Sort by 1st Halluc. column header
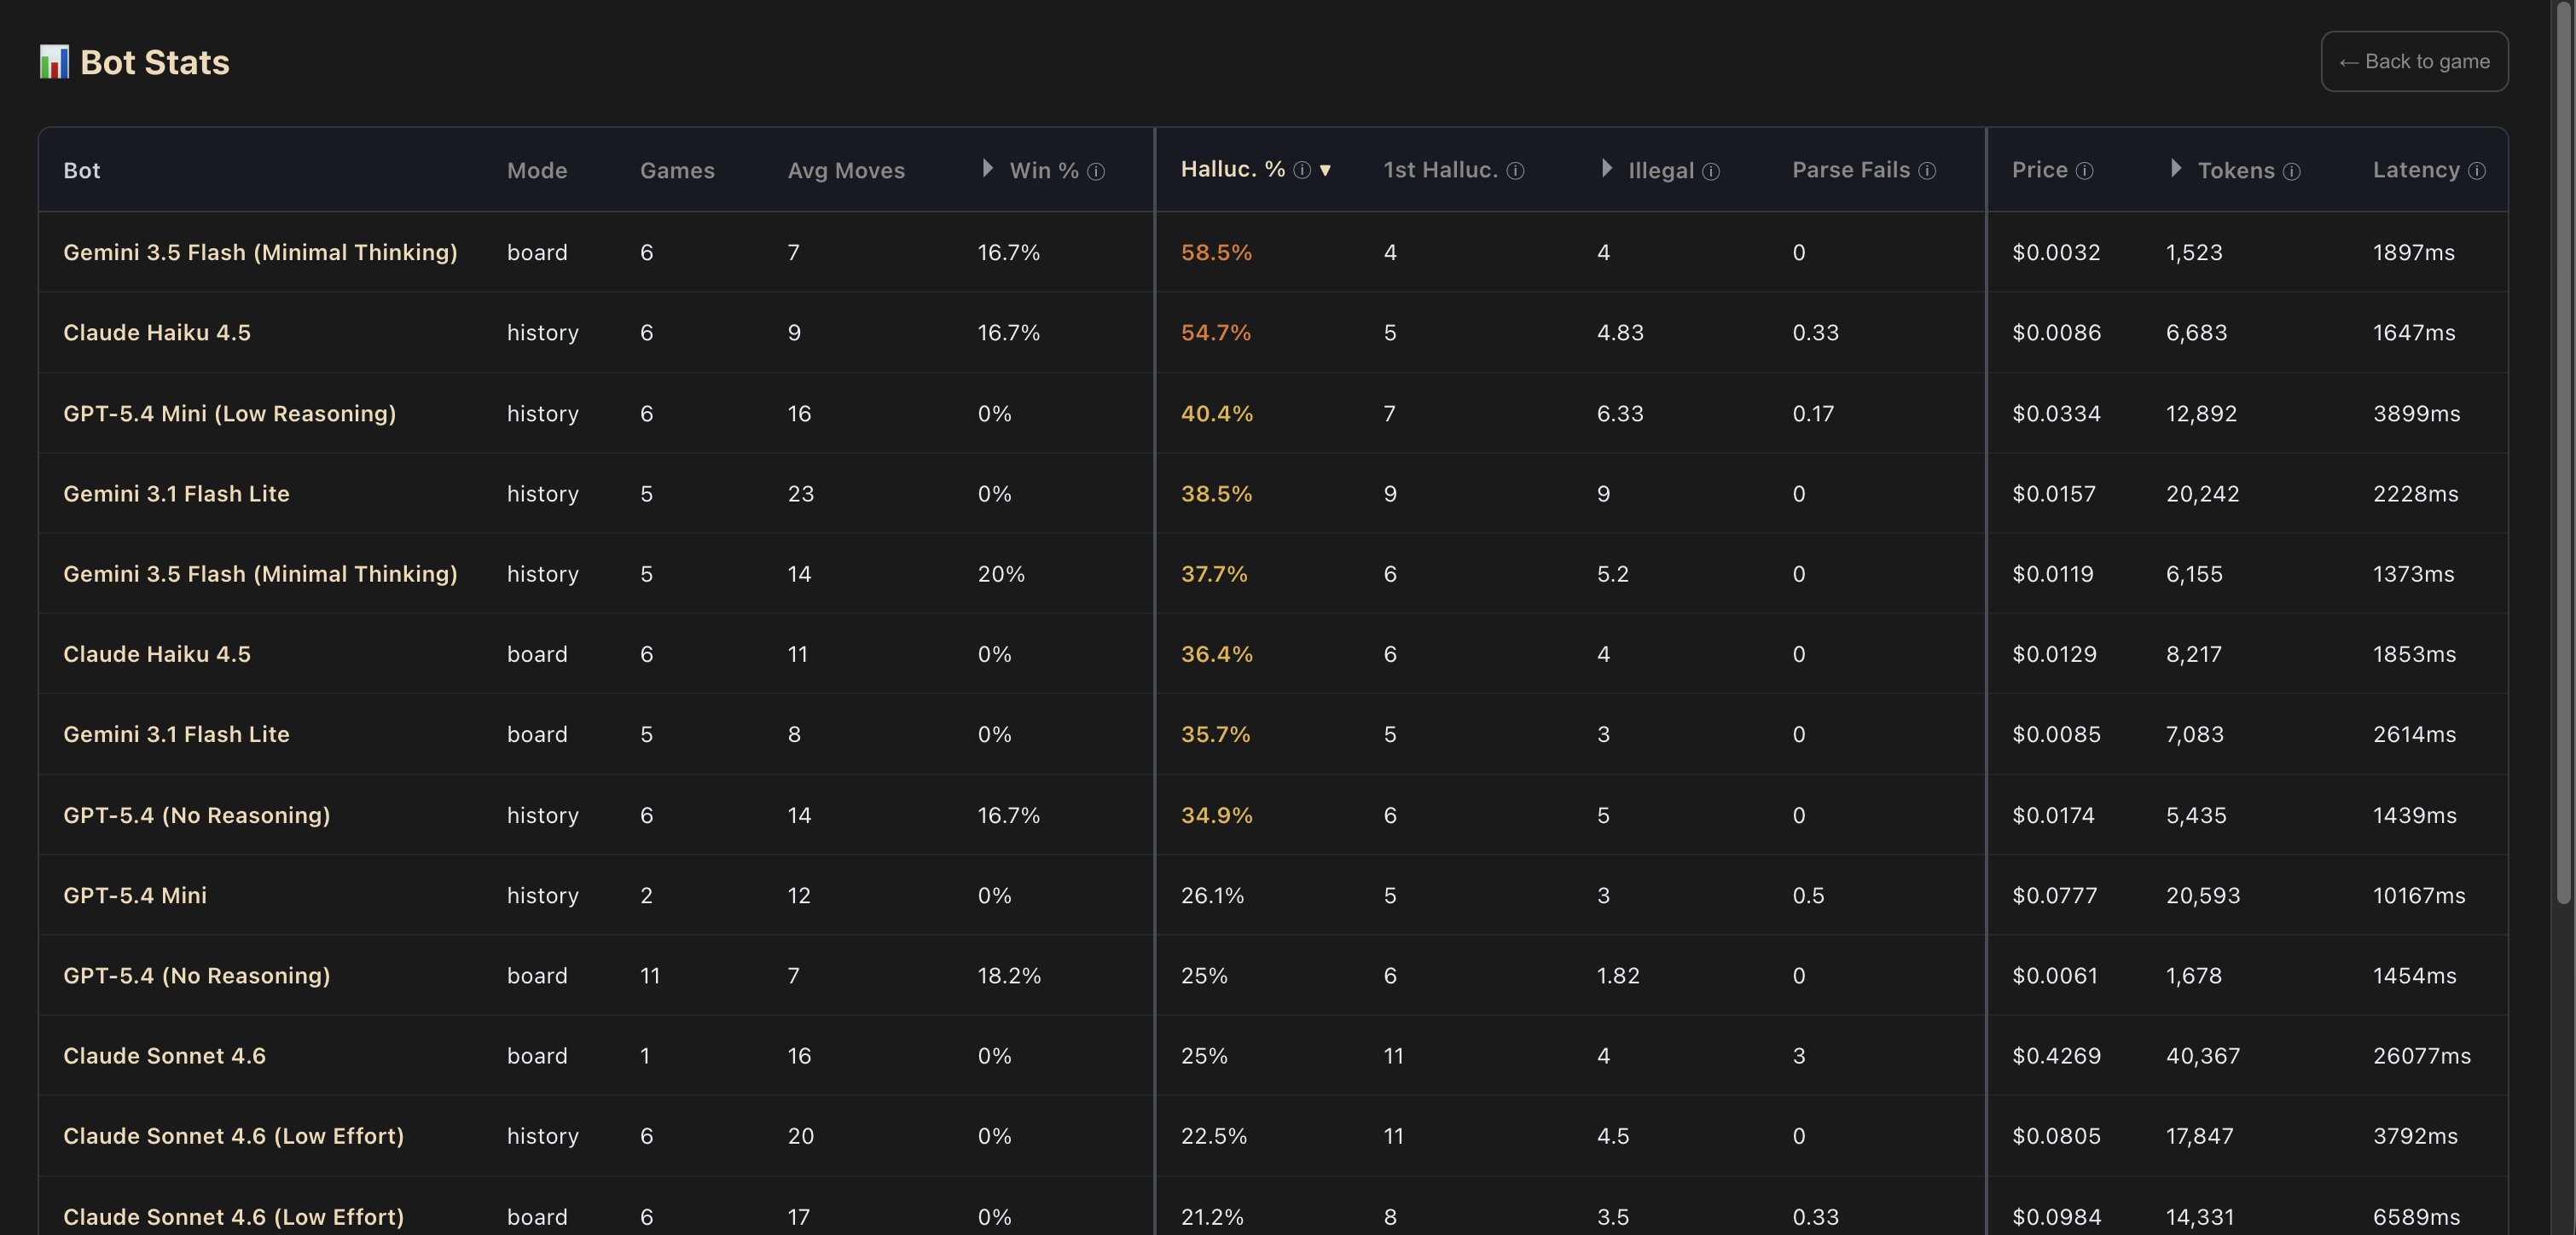This screenshot has height=1235, width=2576. [1440, 170]
